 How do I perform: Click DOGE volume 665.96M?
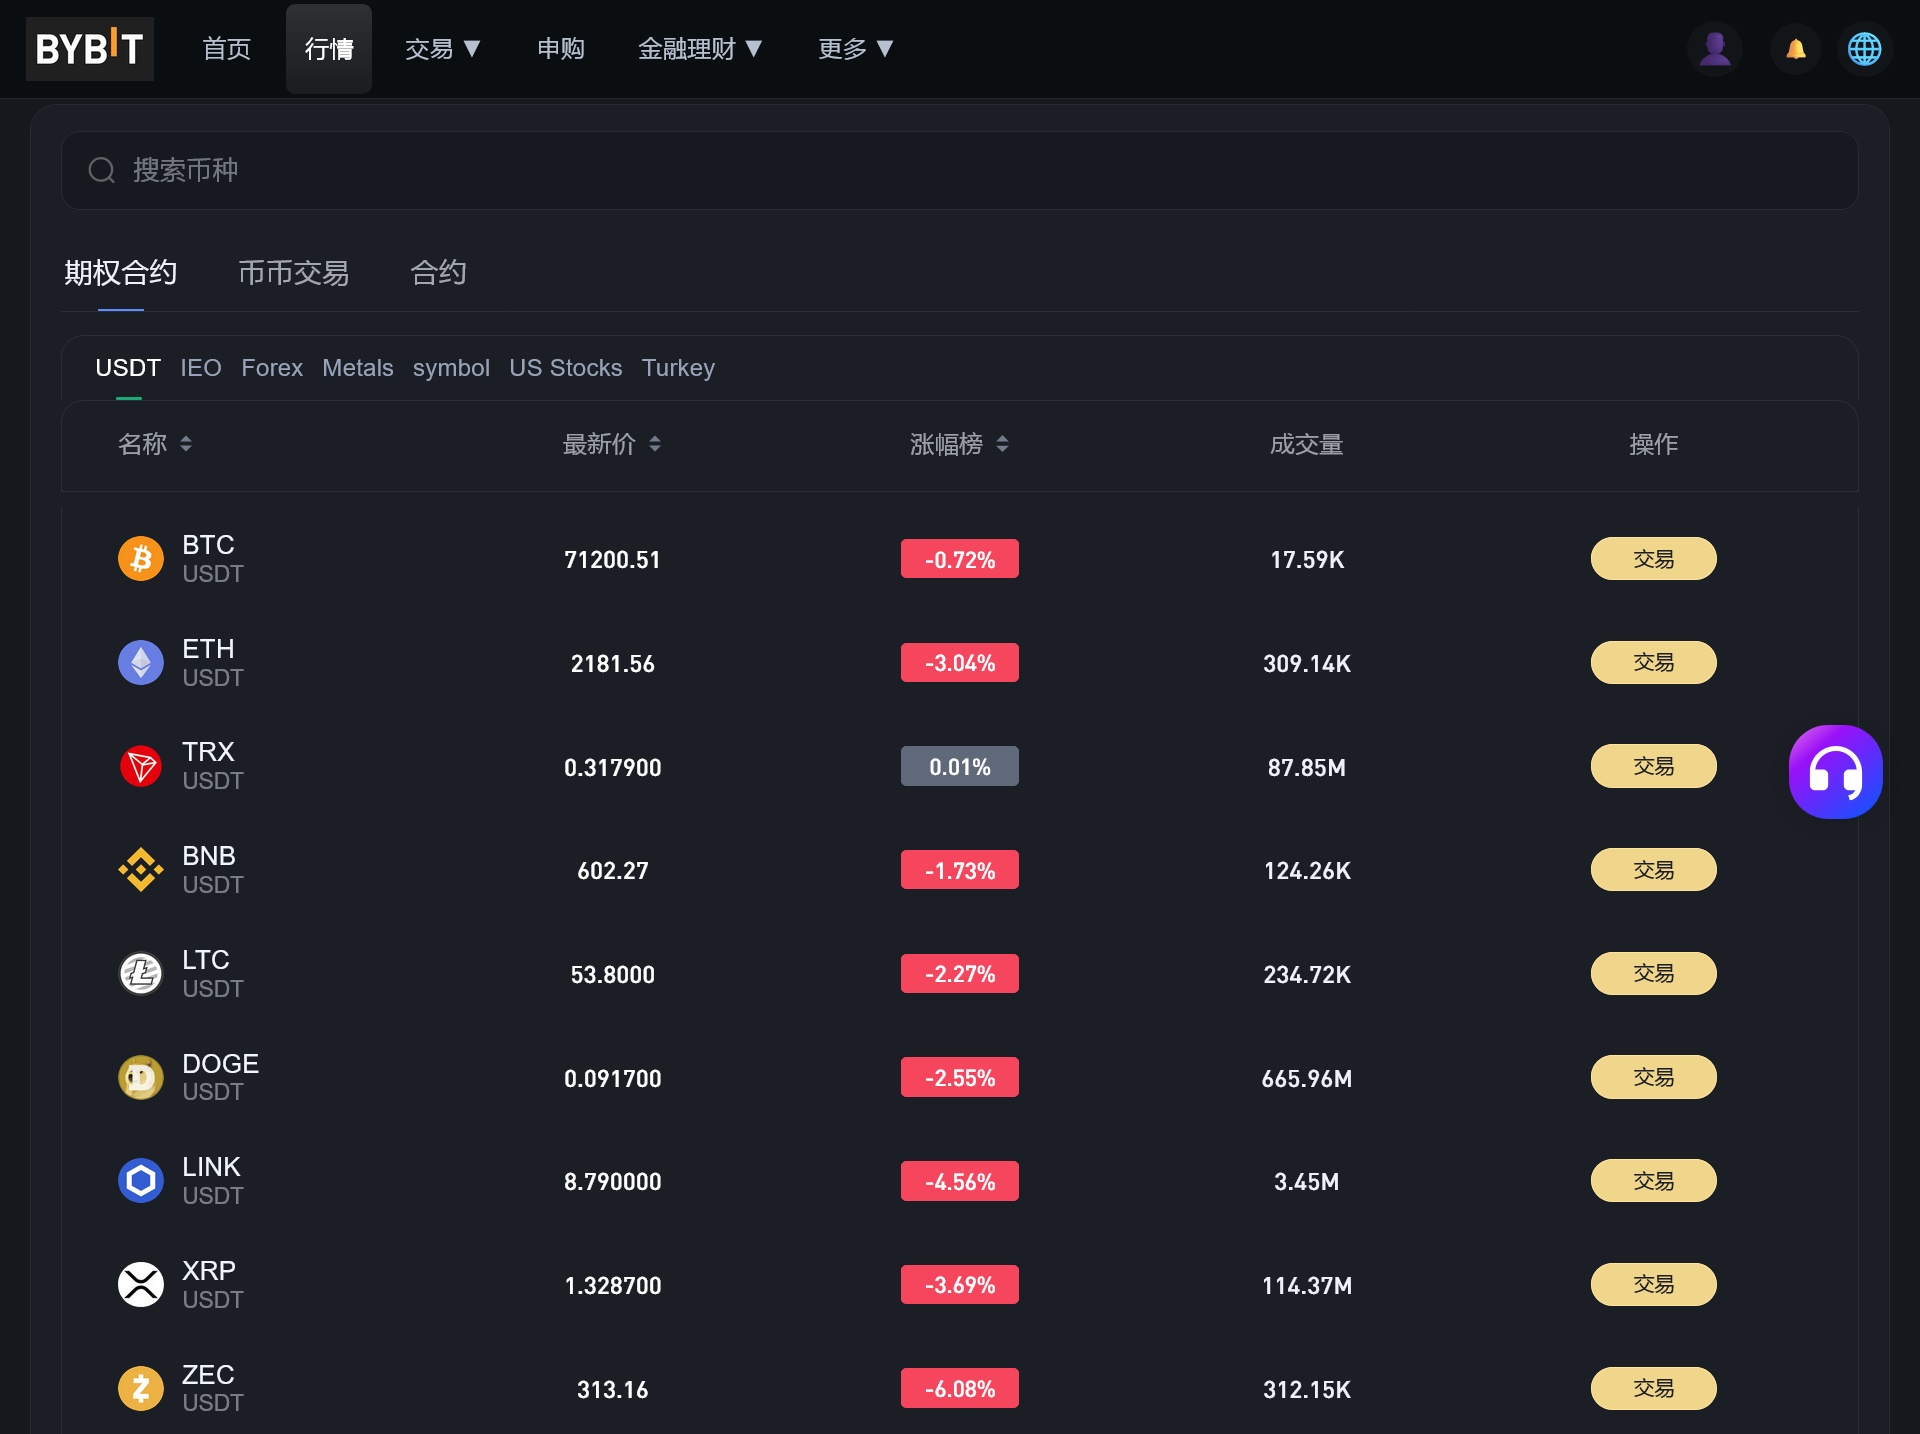pyautogui.click(x=1307, y=1079)
